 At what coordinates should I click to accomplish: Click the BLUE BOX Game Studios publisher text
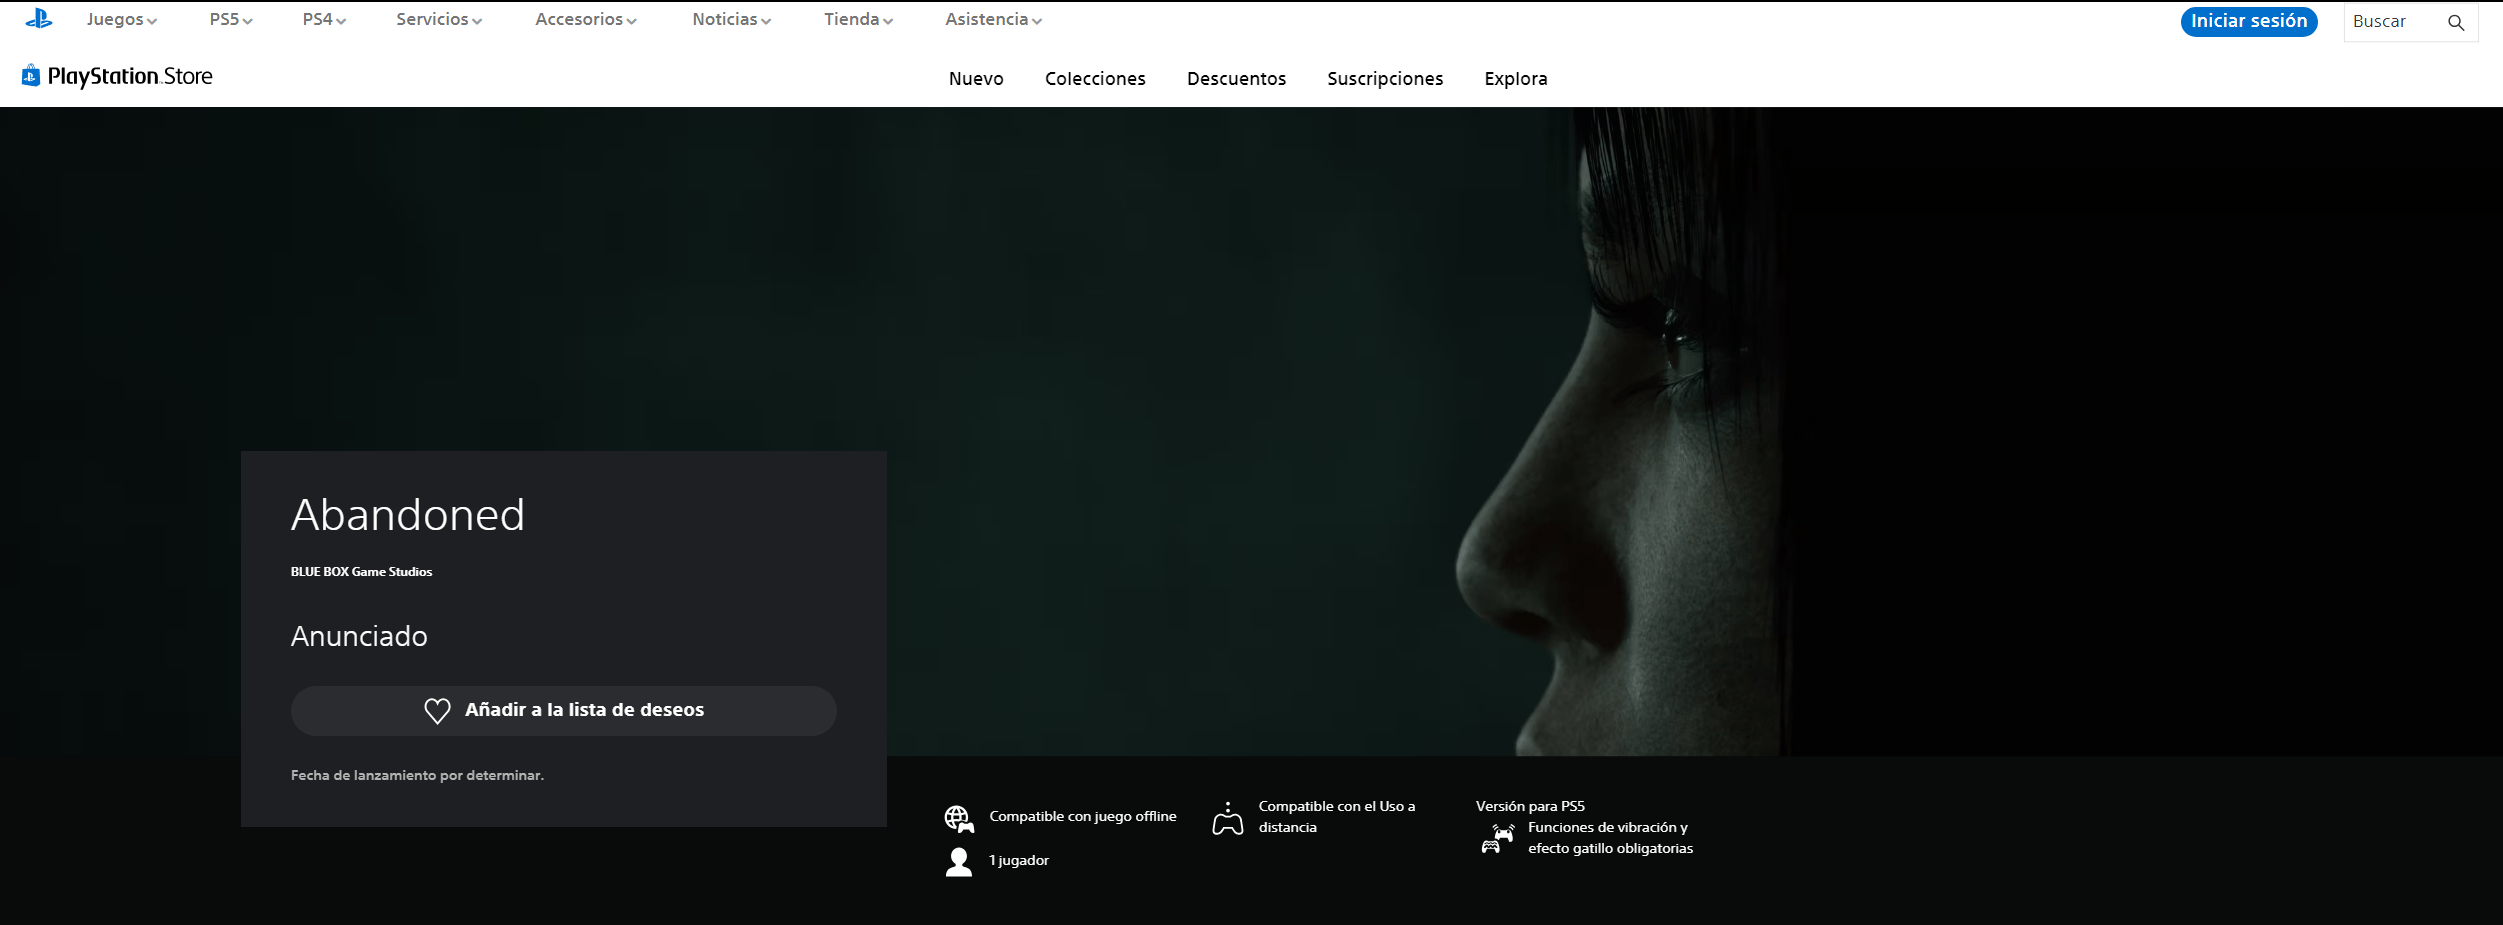(x=361, y=572)
